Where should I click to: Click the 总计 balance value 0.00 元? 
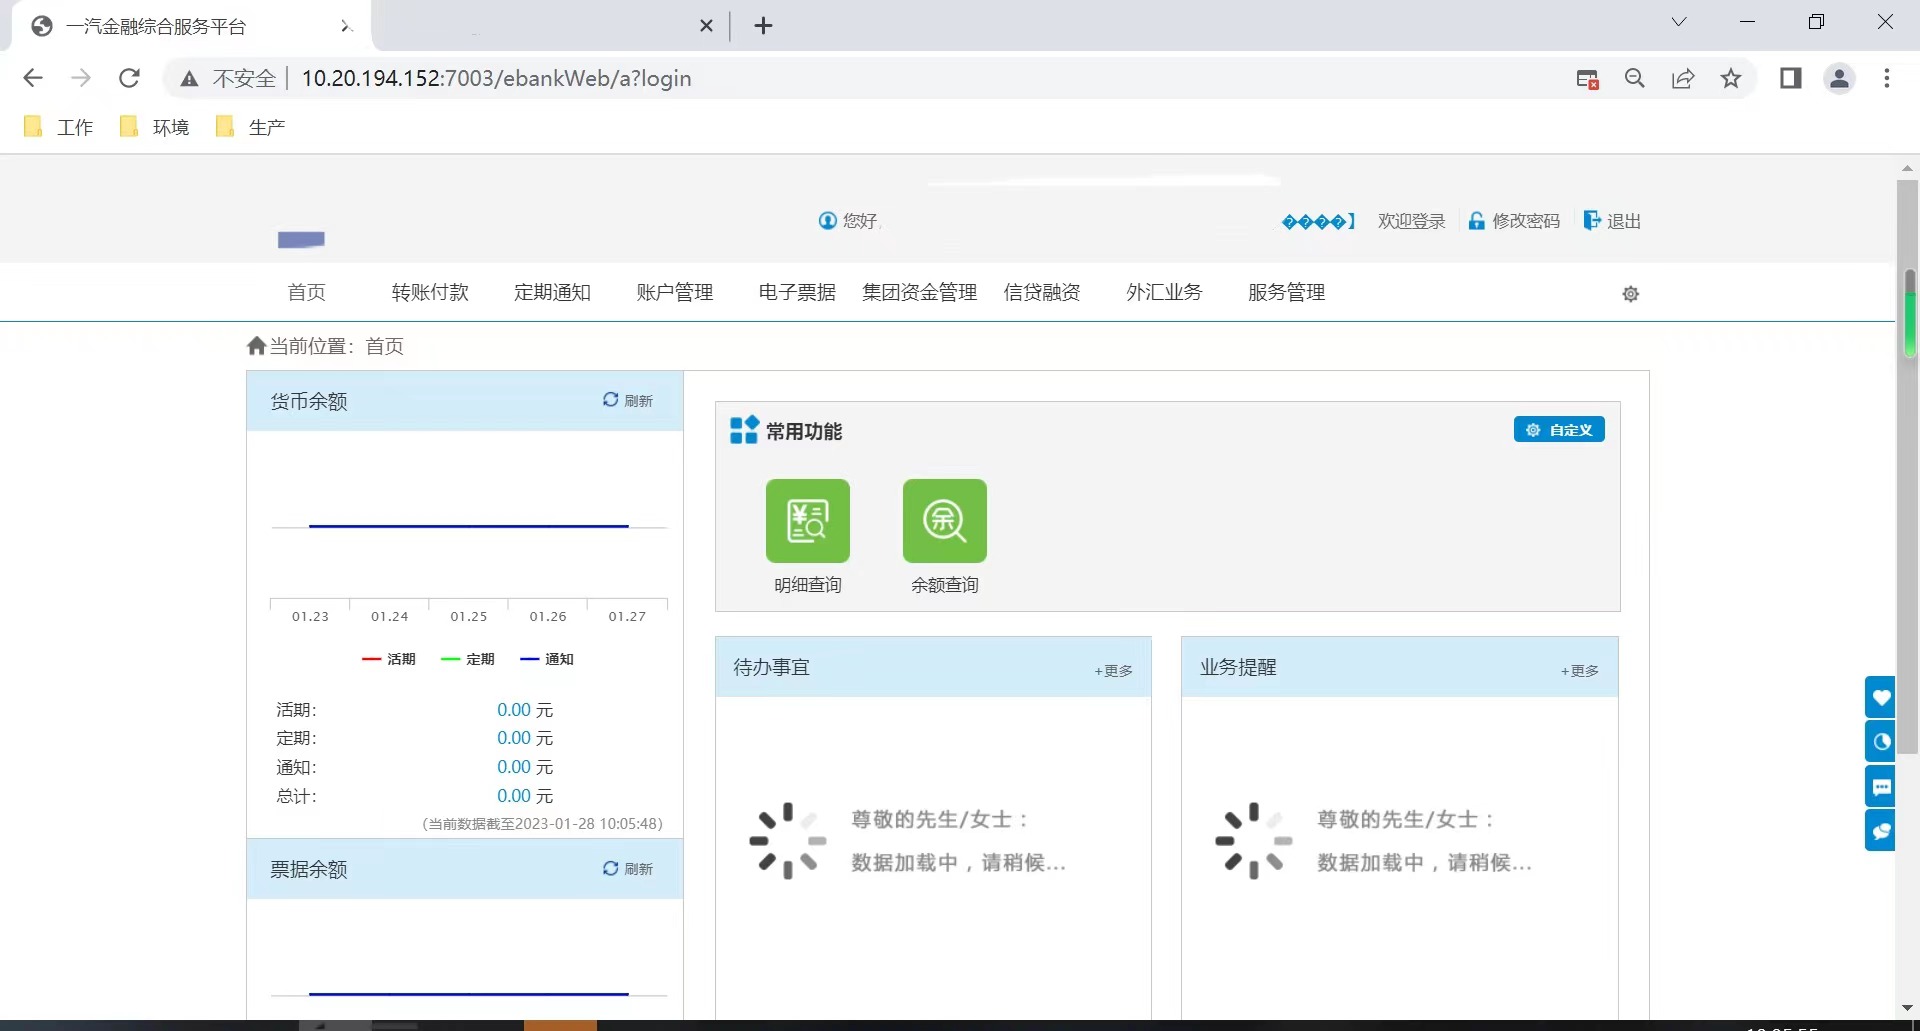pyautogui.click(x=525, y=796)
